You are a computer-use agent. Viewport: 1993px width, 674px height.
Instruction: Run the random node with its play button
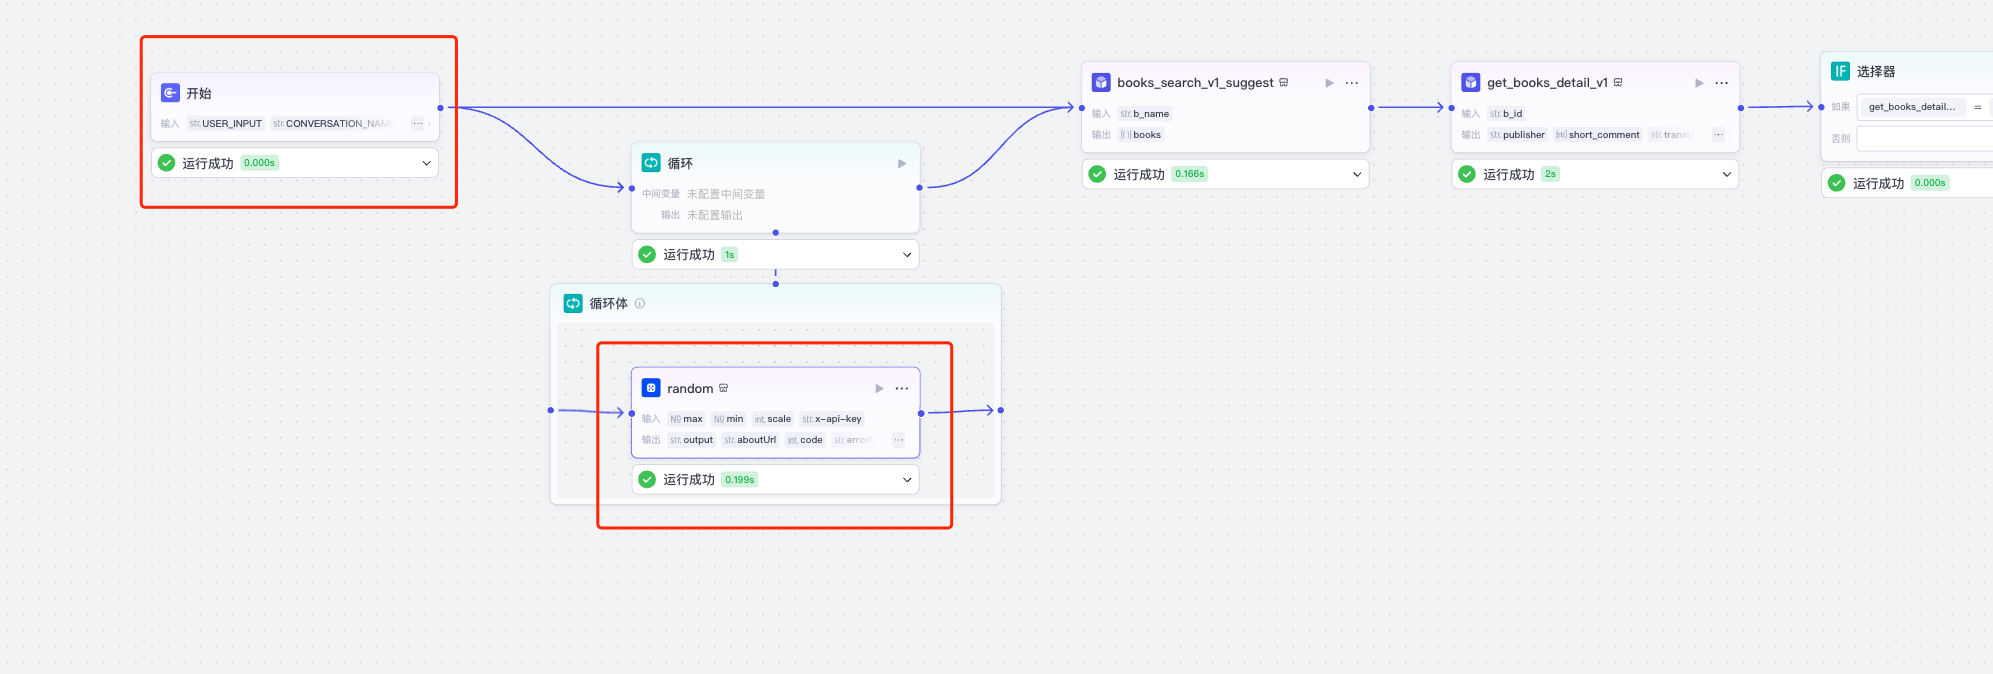tap(879, 389)
